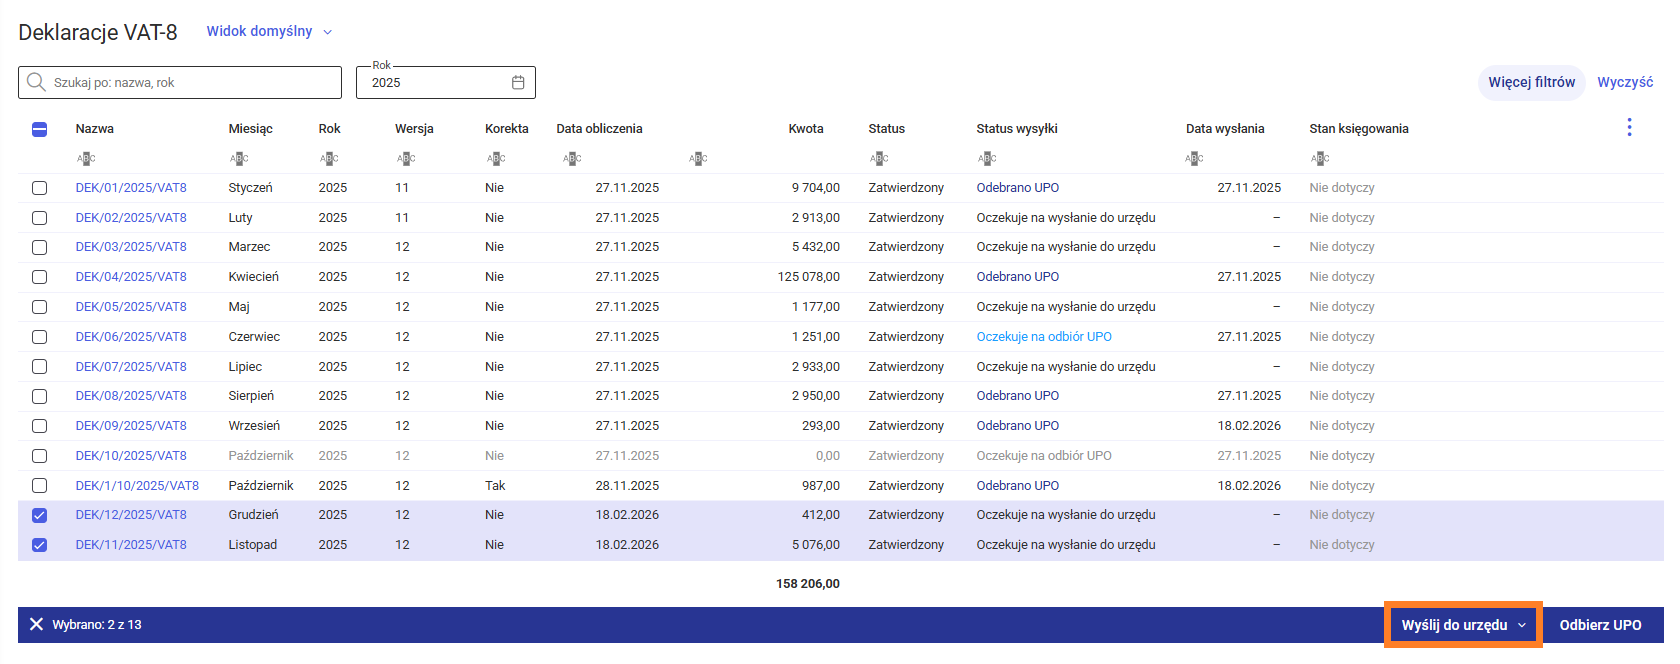Click the Więcej filtrów button
This screenshot has height=664, width=1680.
pos(1531,82)
